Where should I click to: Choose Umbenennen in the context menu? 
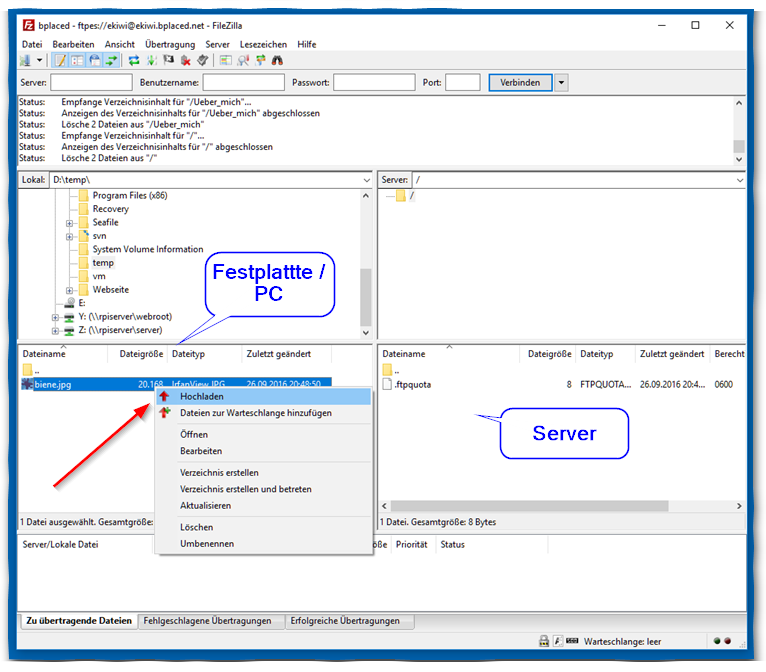[263, 544]
